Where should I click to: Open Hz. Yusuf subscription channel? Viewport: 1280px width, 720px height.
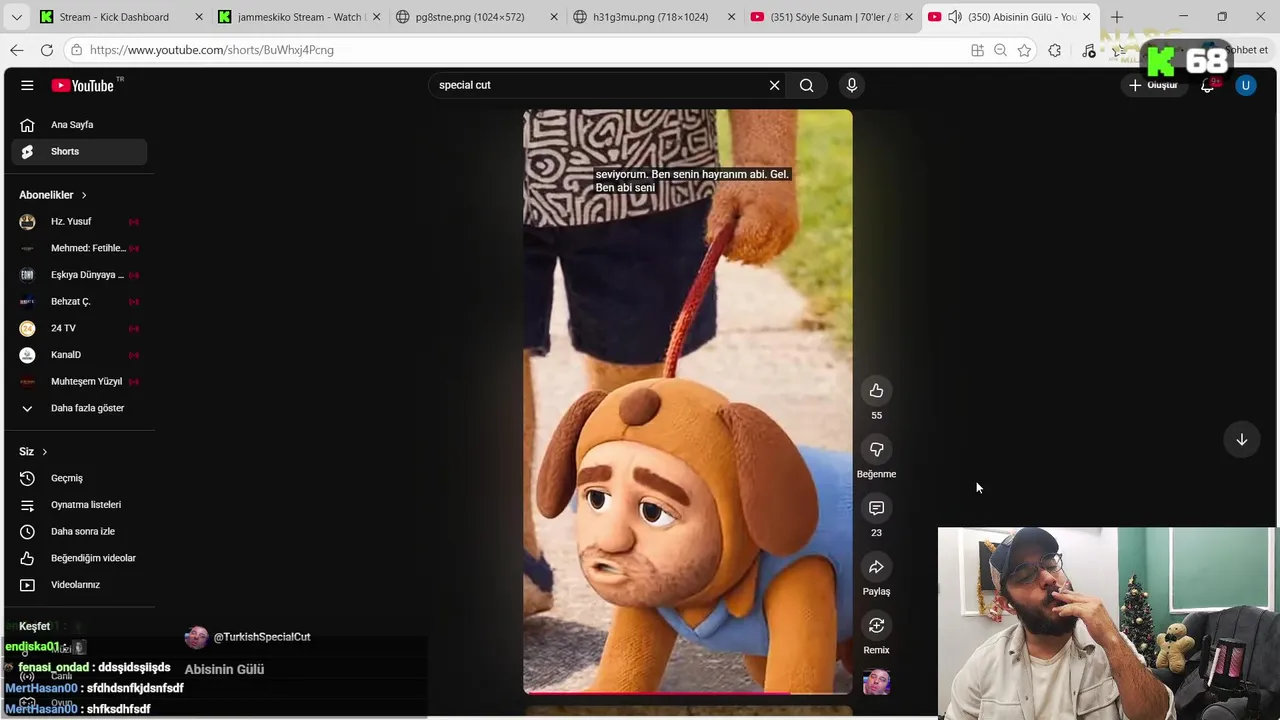click(80, 221)
